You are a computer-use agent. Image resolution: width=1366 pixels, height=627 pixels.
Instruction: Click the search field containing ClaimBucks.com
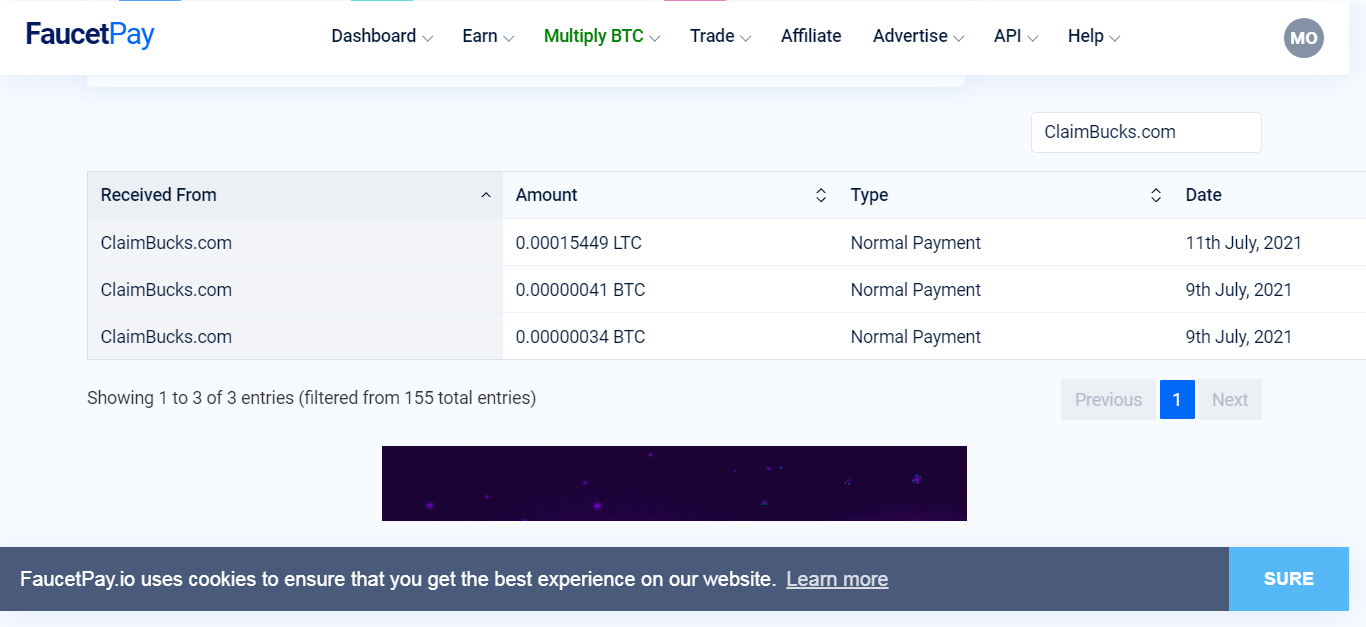[1146, 132]
